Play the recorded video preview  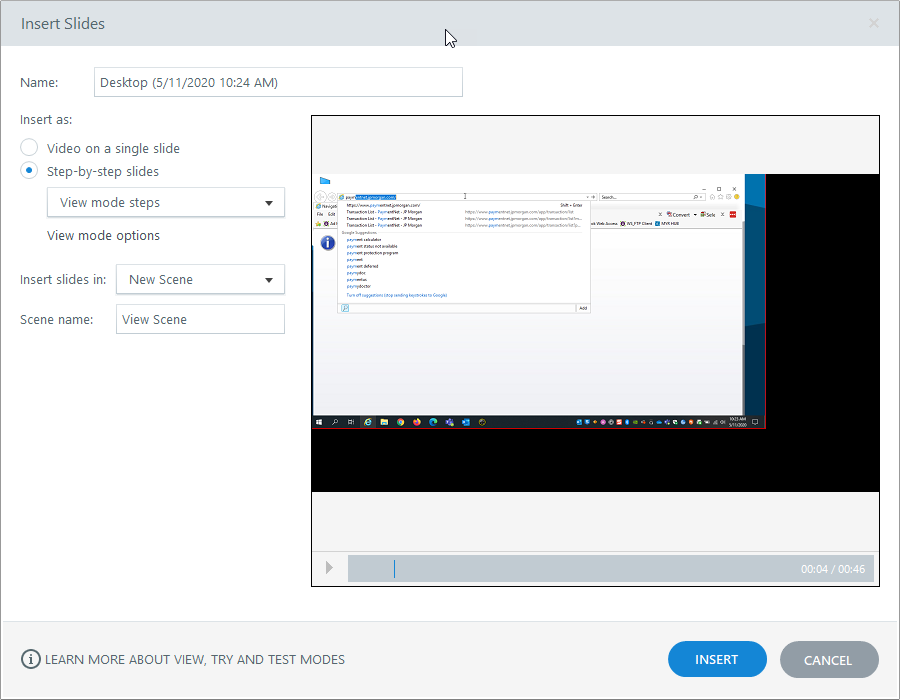tap(329, 568)
